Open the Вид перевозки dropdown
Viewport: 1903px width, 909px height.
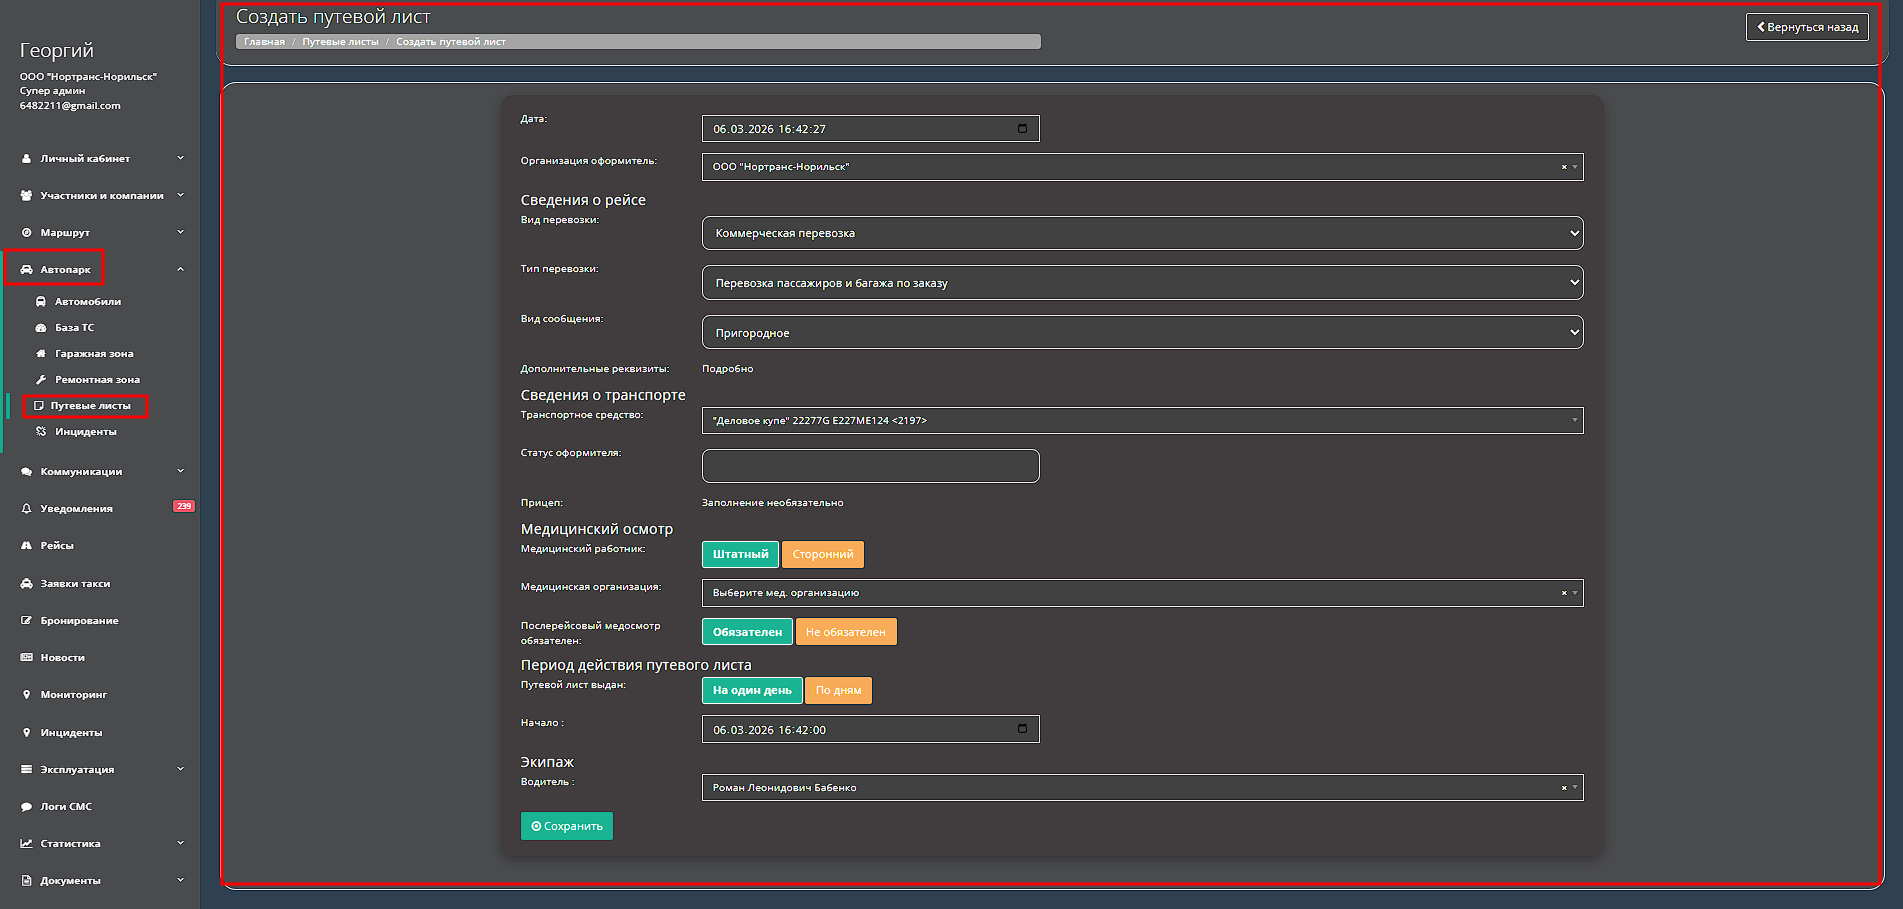(x=1142, y=233)
